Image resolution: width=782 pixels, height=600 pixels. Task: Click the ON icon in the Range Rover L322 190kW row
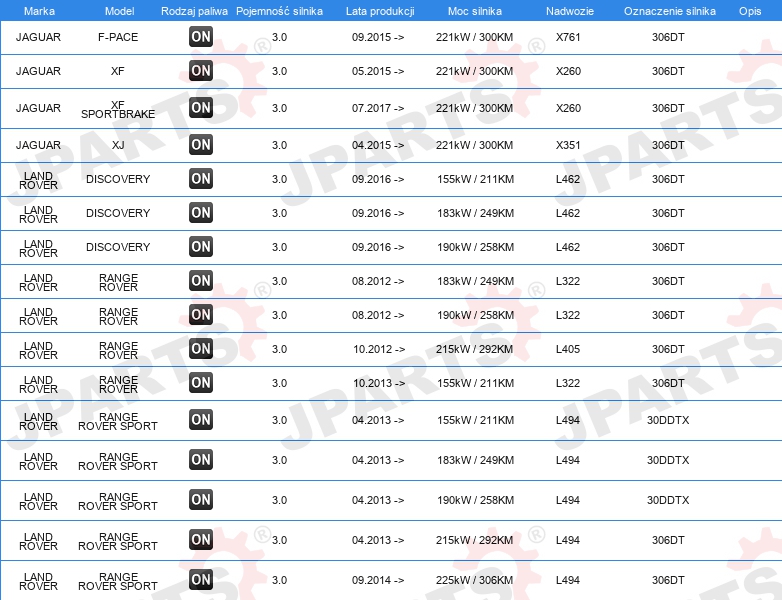pyautogui.click(x=201, y=314)
